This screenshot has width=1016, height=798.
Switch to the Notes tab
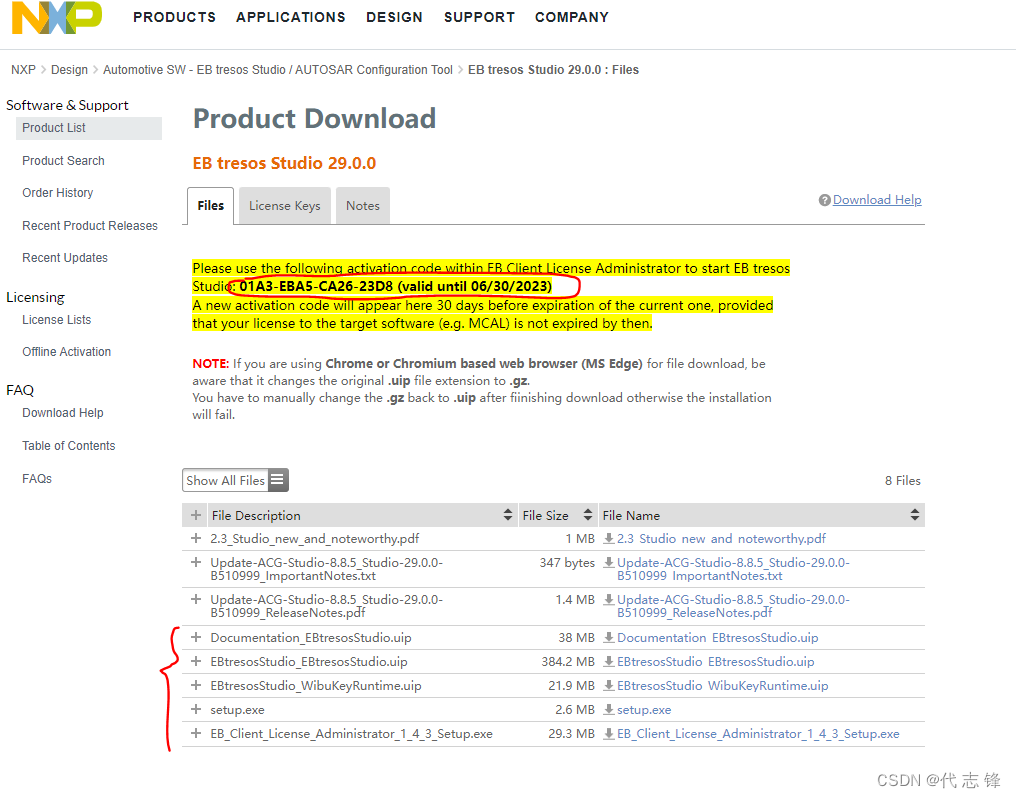tap(363, 205)
